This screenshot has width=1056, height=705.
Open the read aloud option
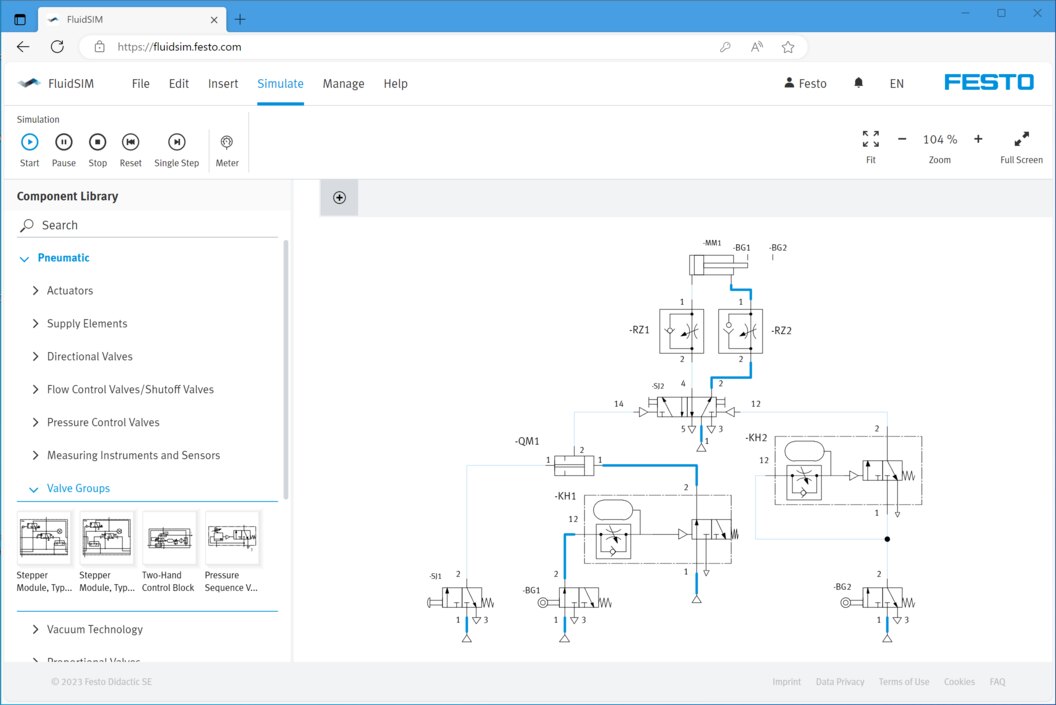[757, 46]
